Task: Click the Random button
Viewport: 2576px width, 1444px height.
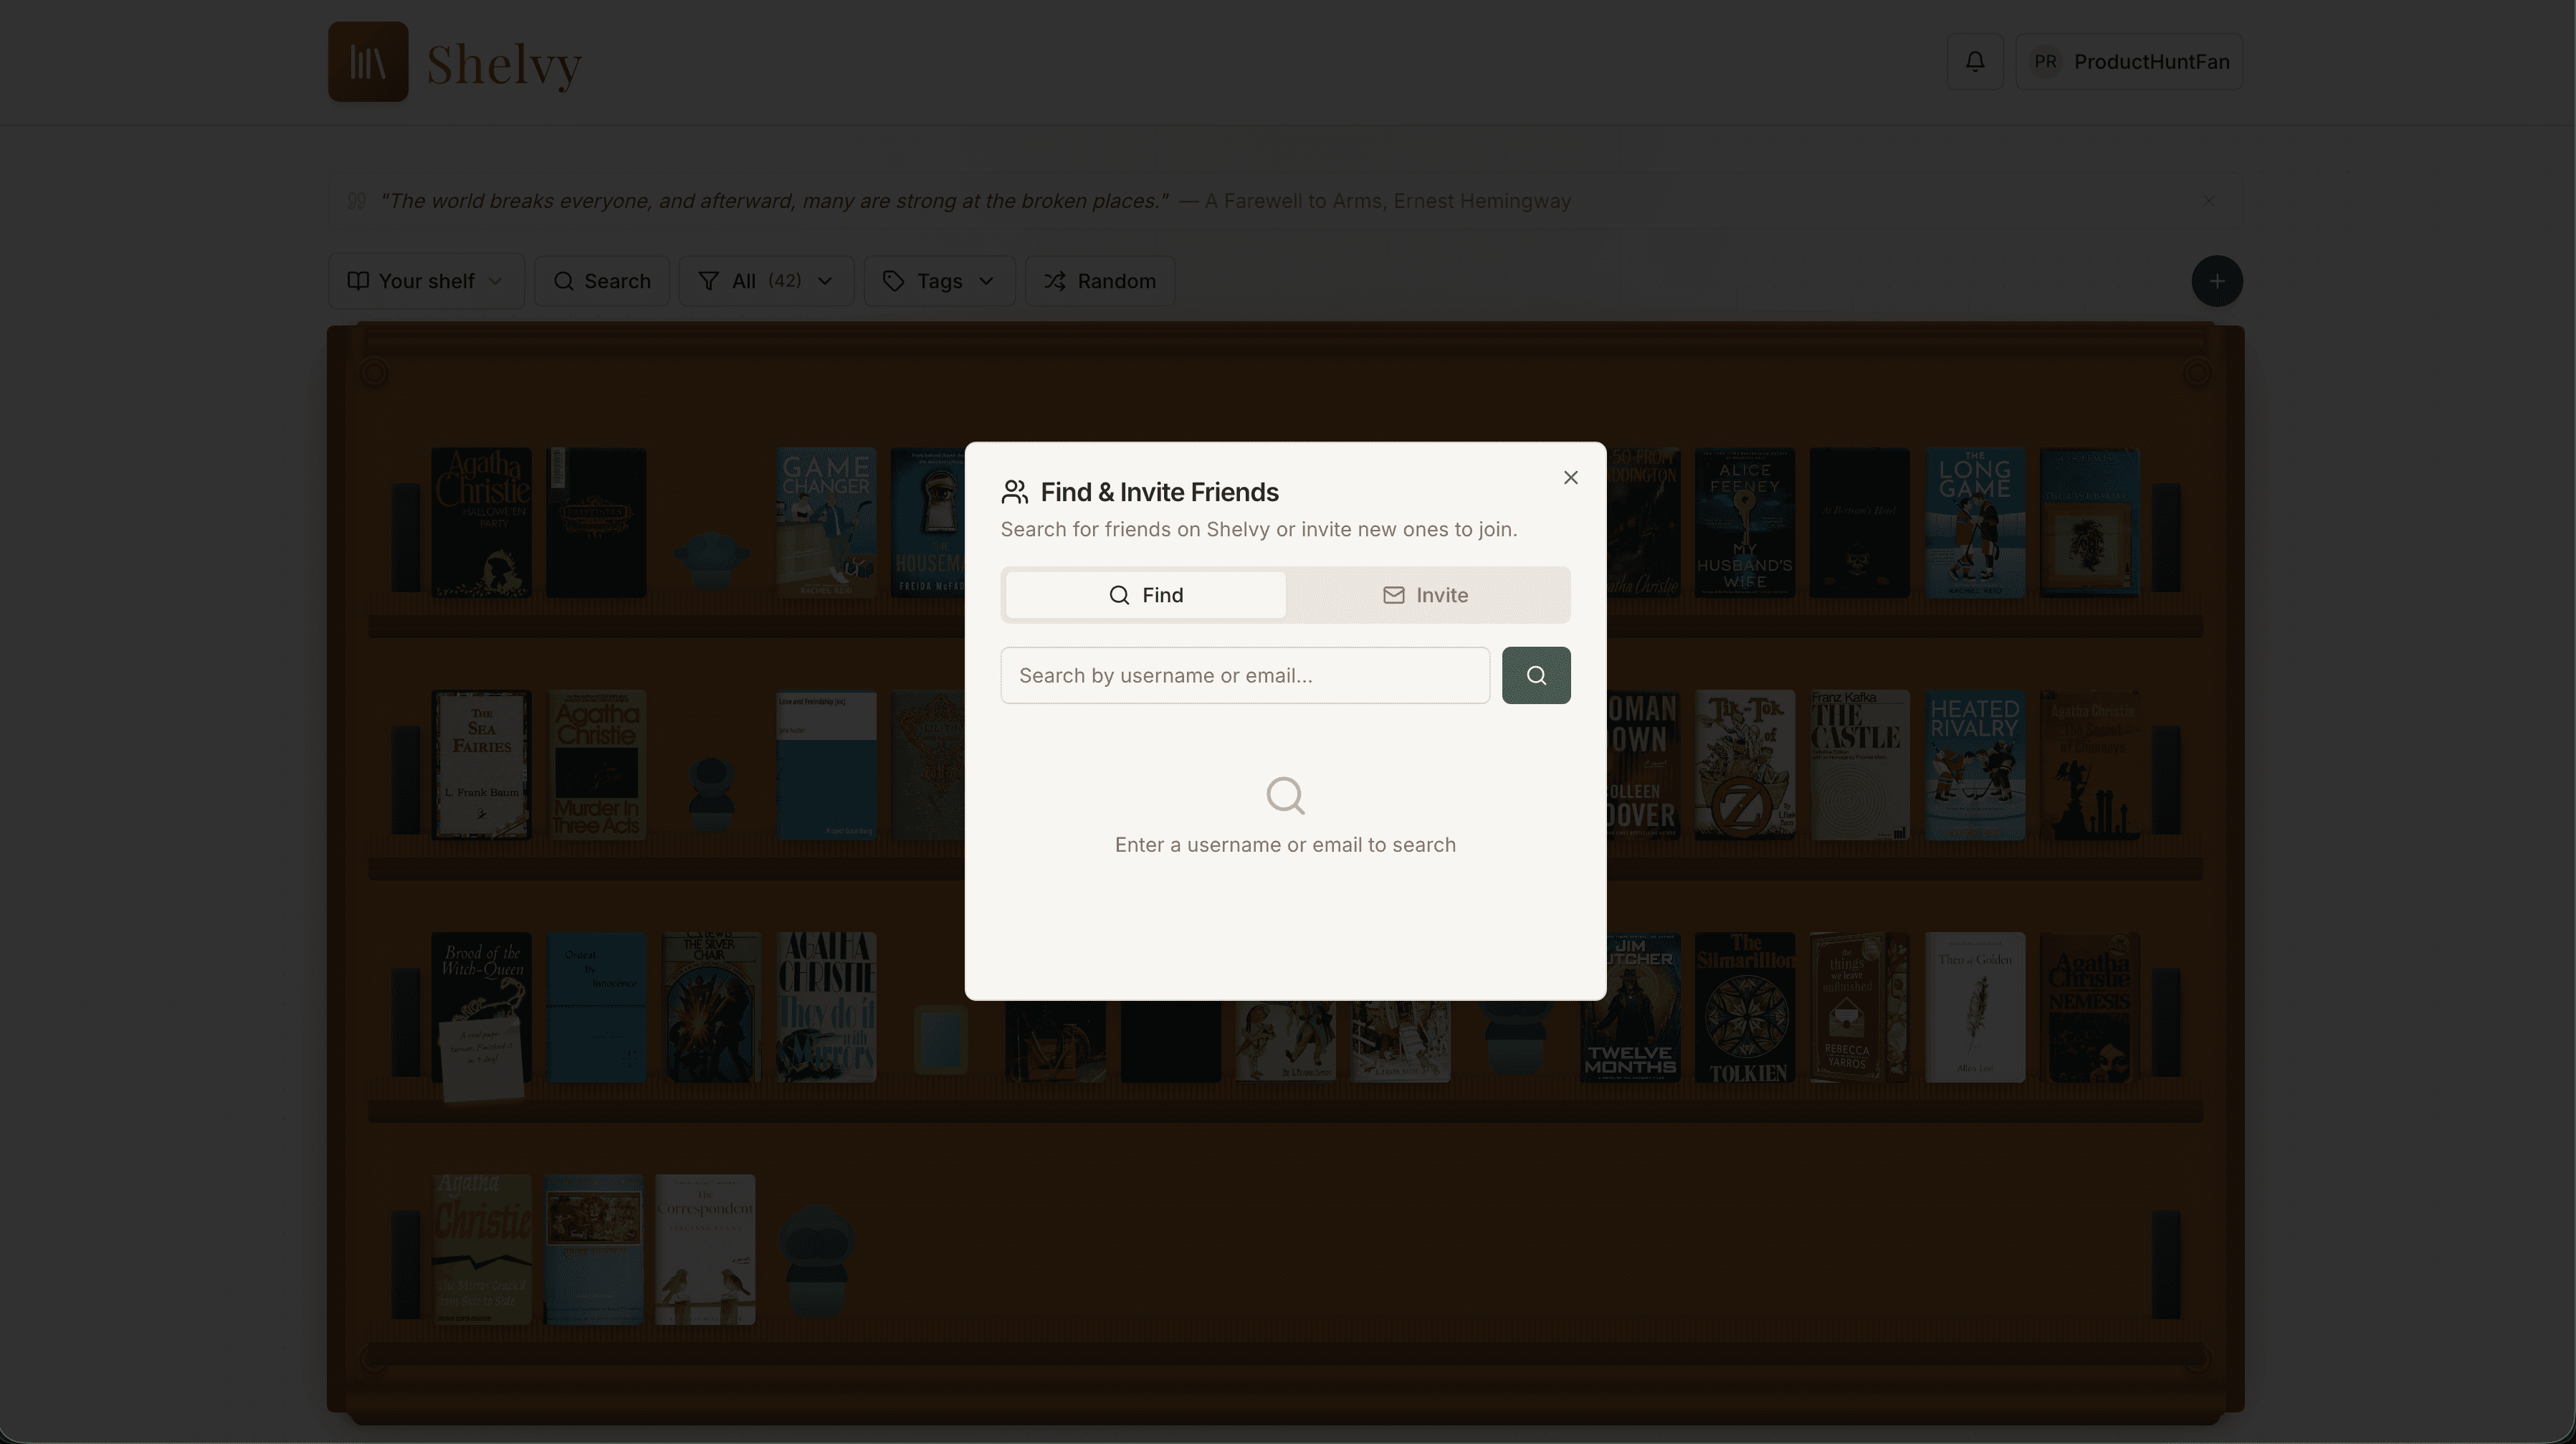Action: pyautogui.click(x=1099, y=281)
